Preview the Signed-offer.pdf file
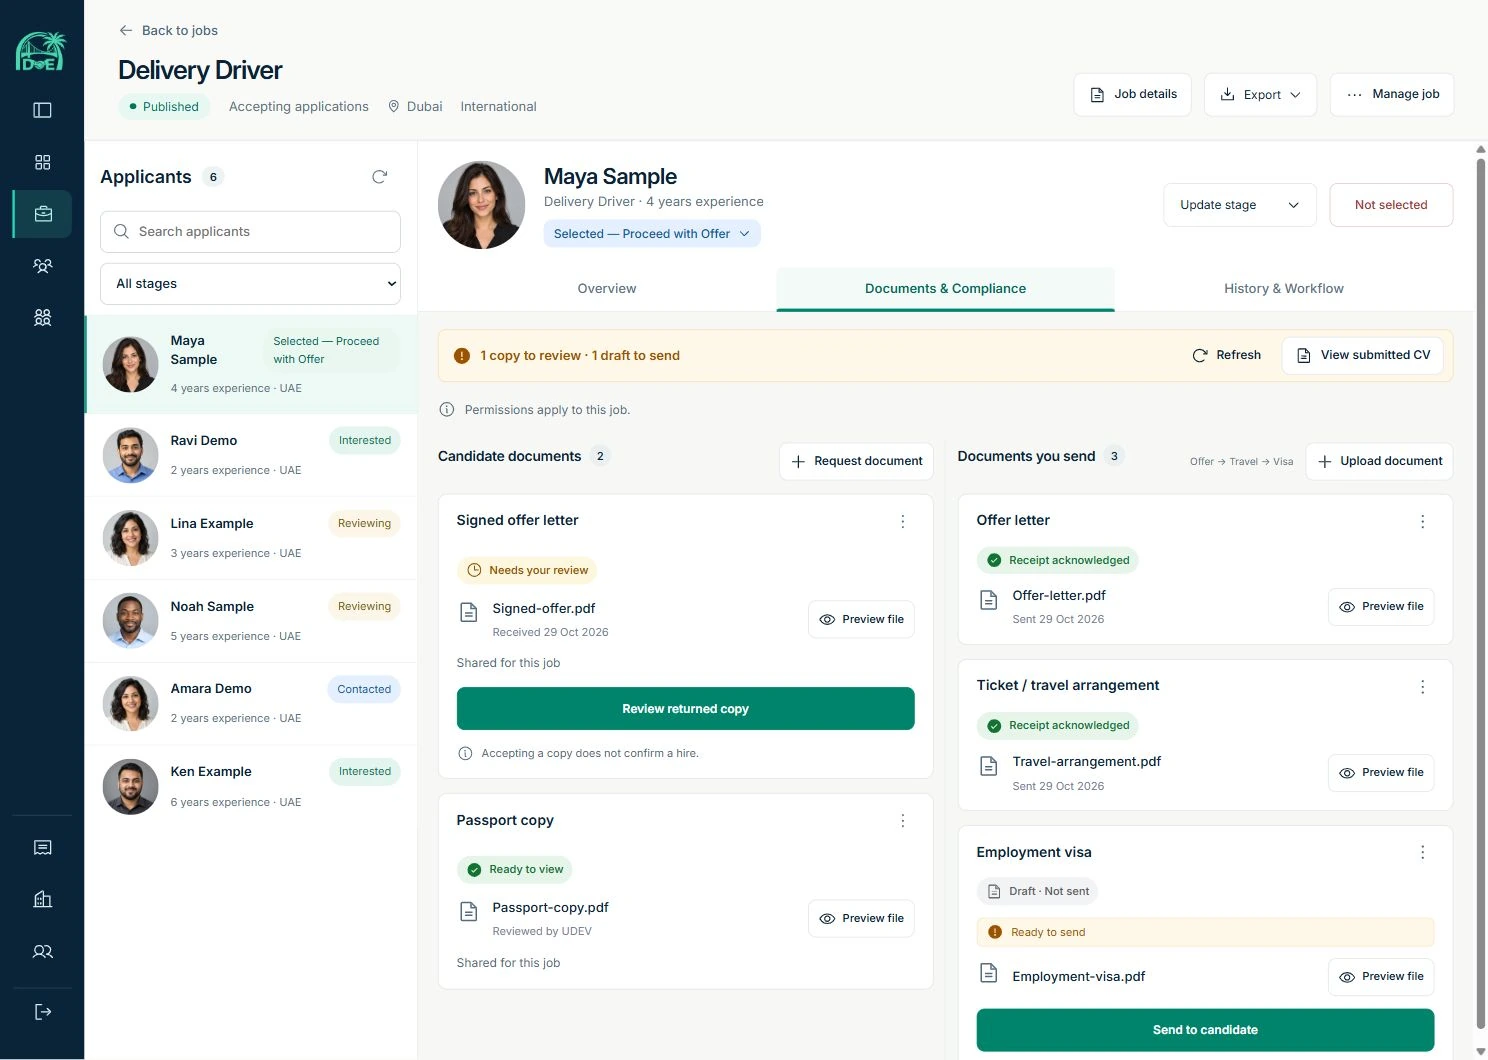1488x1060 pixels. tap(861, 620)
